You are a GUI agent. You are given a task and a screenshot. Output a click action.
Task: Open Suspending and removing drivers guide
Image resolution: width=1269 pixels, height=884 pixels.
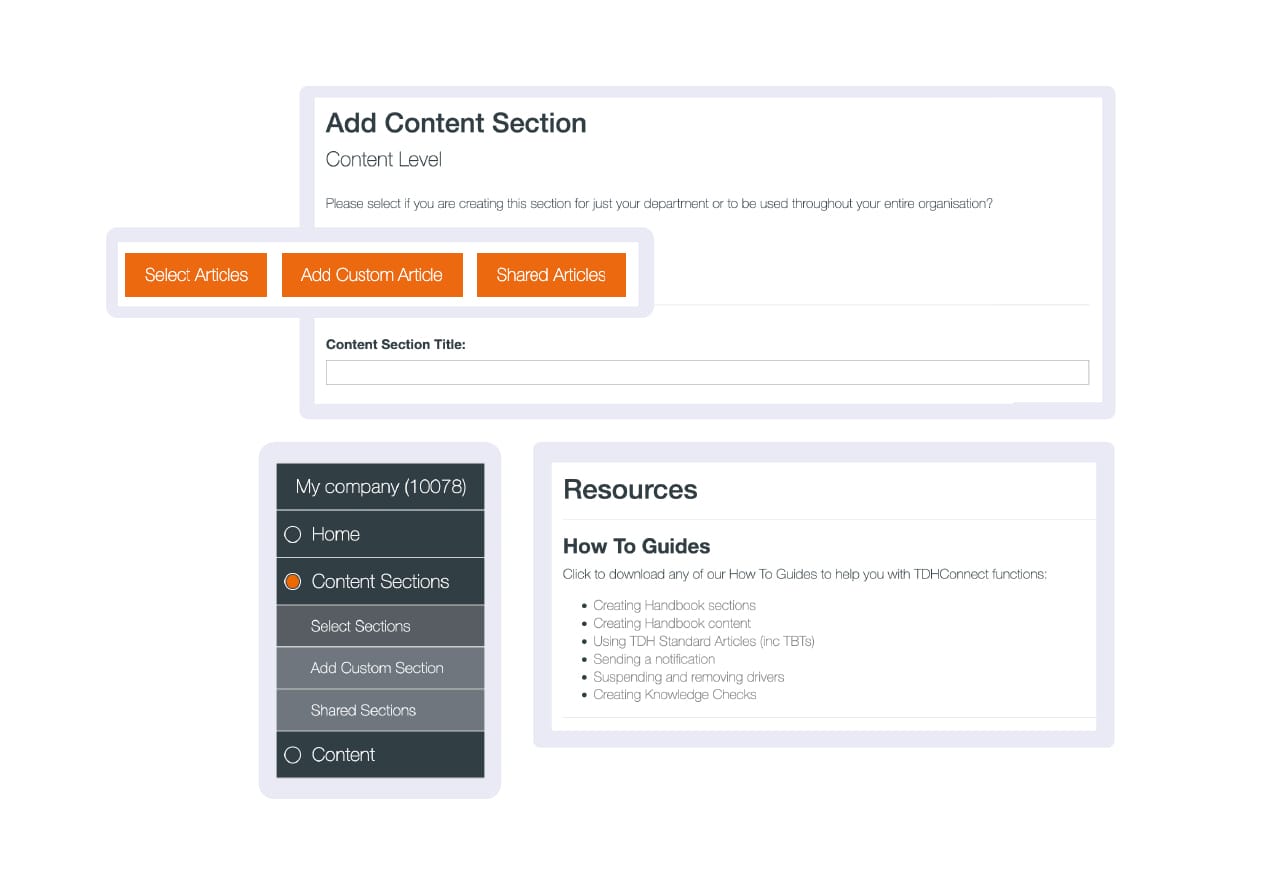coord(688,677)
